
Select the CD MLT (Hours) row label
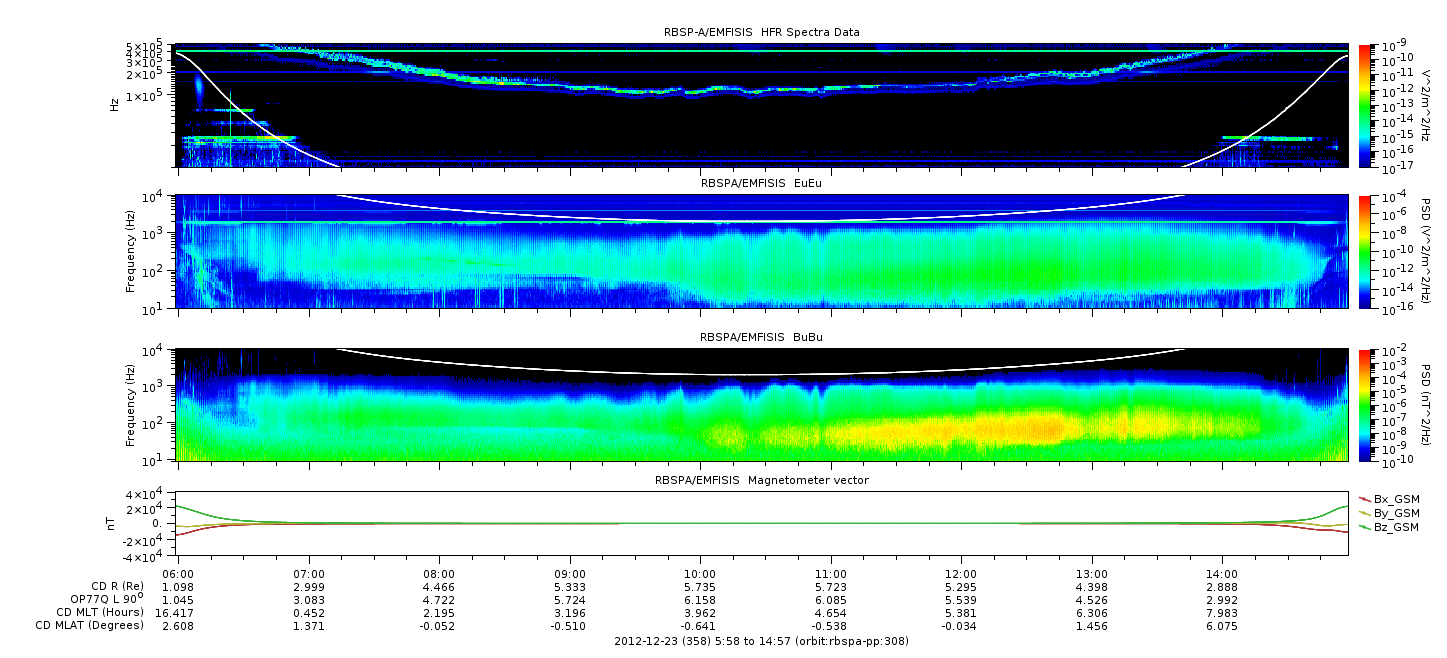pyautogui.click(x=100, y=612)
